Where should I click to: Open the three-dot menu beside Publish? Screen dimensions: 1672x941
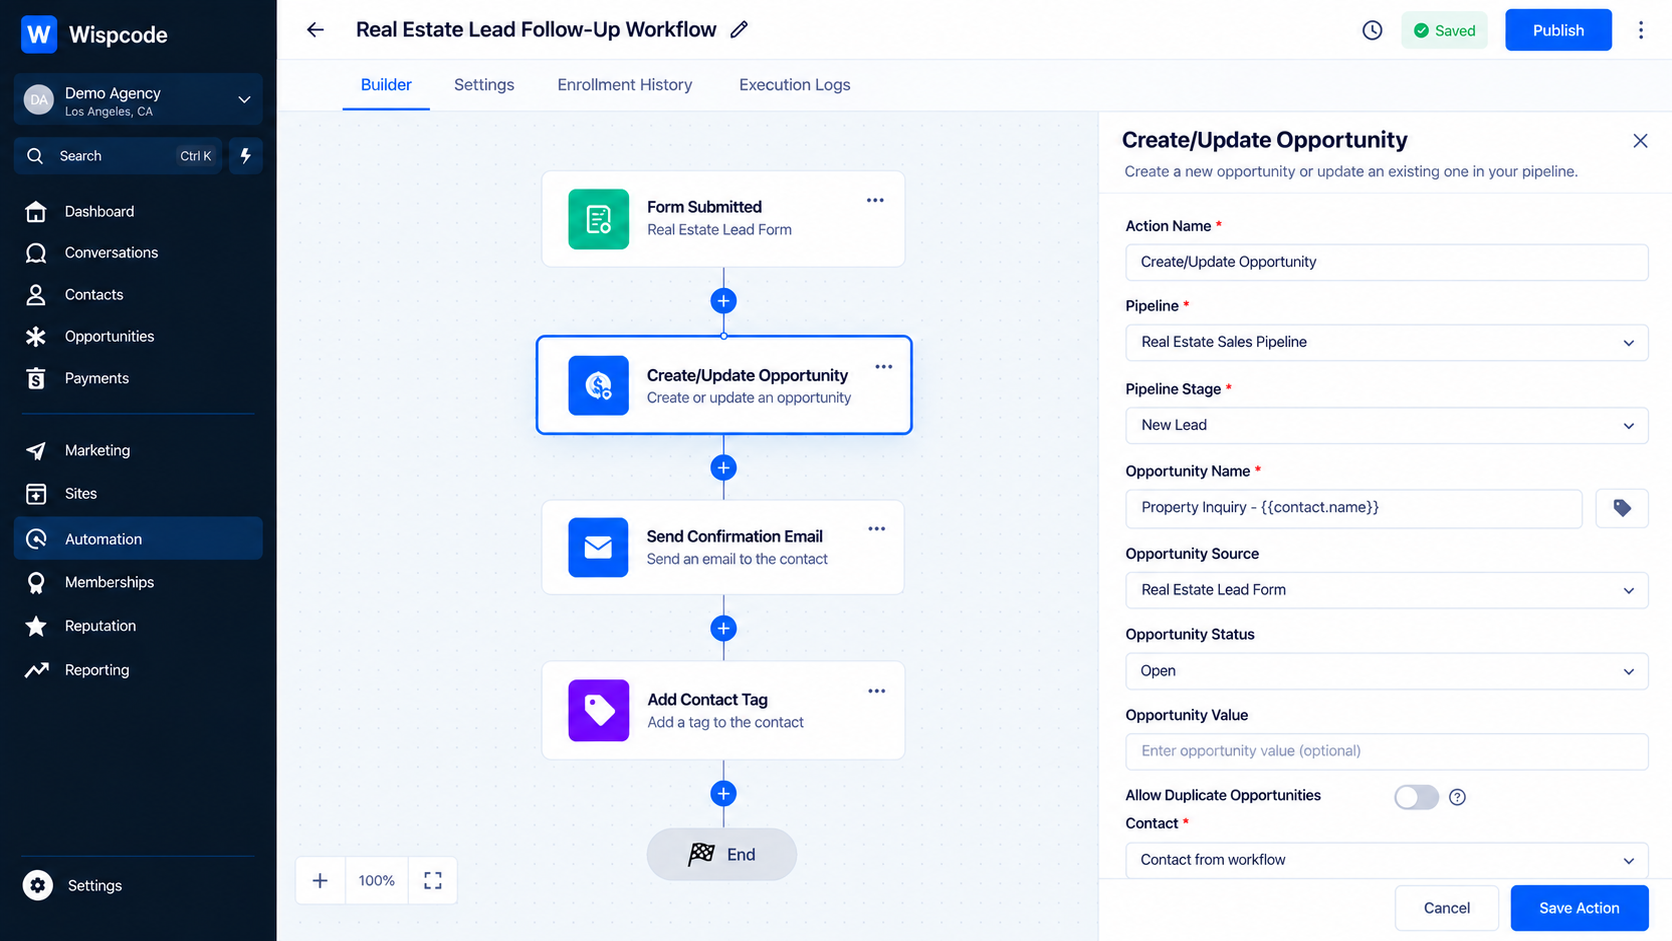[x=1641, y=30]
